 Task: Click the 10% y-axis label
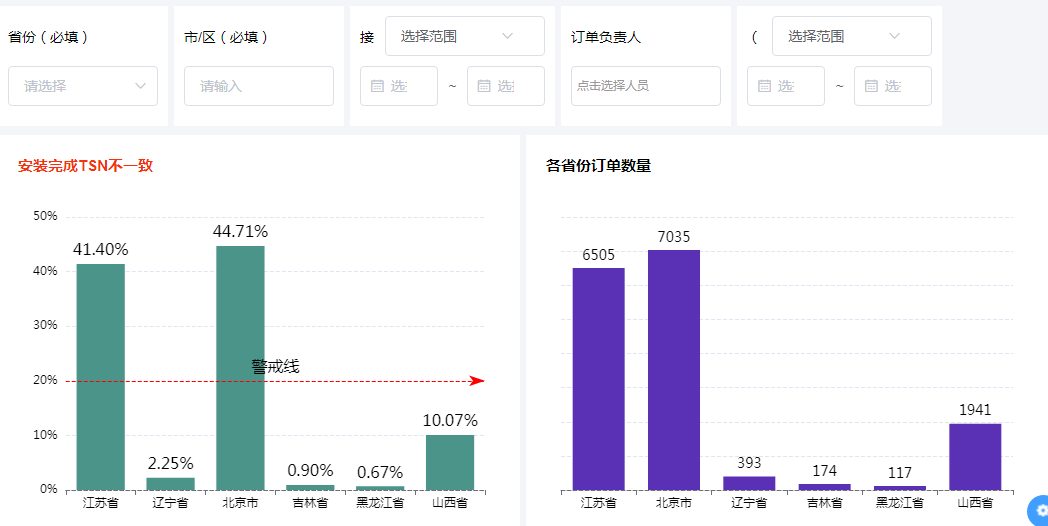pos(45,435)
